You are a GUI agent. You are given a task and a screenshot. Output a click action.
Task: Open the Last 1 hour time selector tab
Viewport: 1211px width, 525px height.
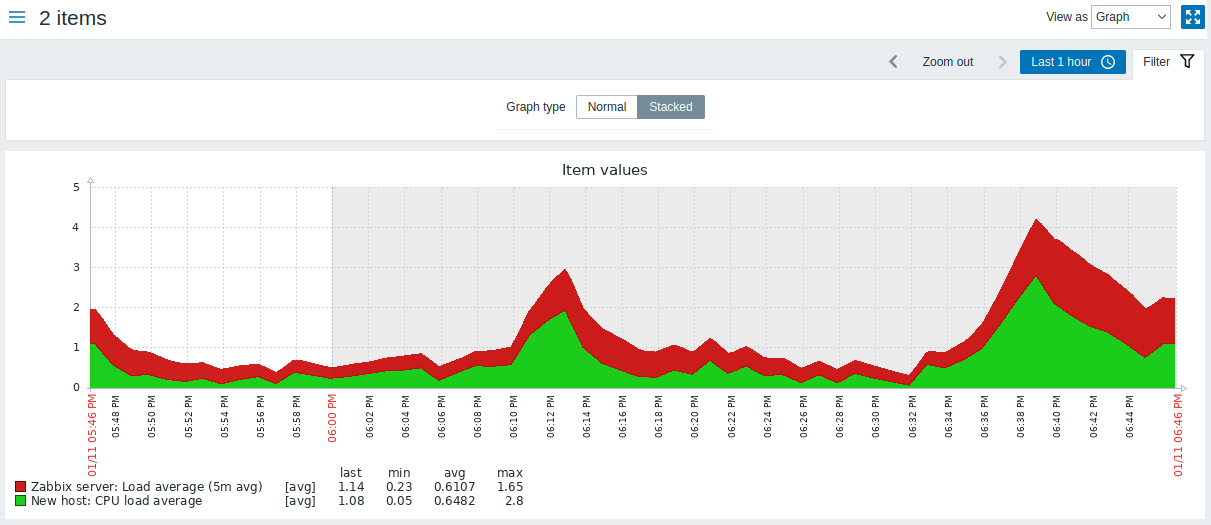[1072, 62]
